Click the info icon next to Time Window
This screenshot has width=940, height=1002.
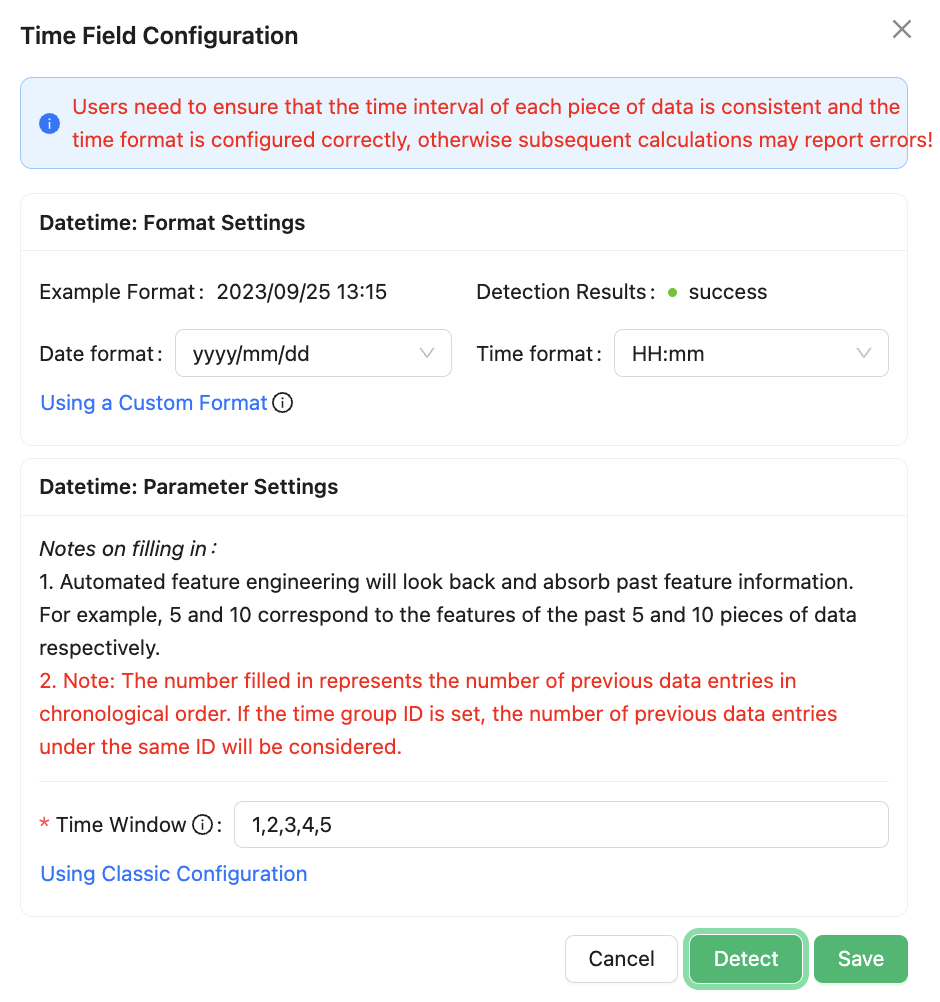coord(202,825)
